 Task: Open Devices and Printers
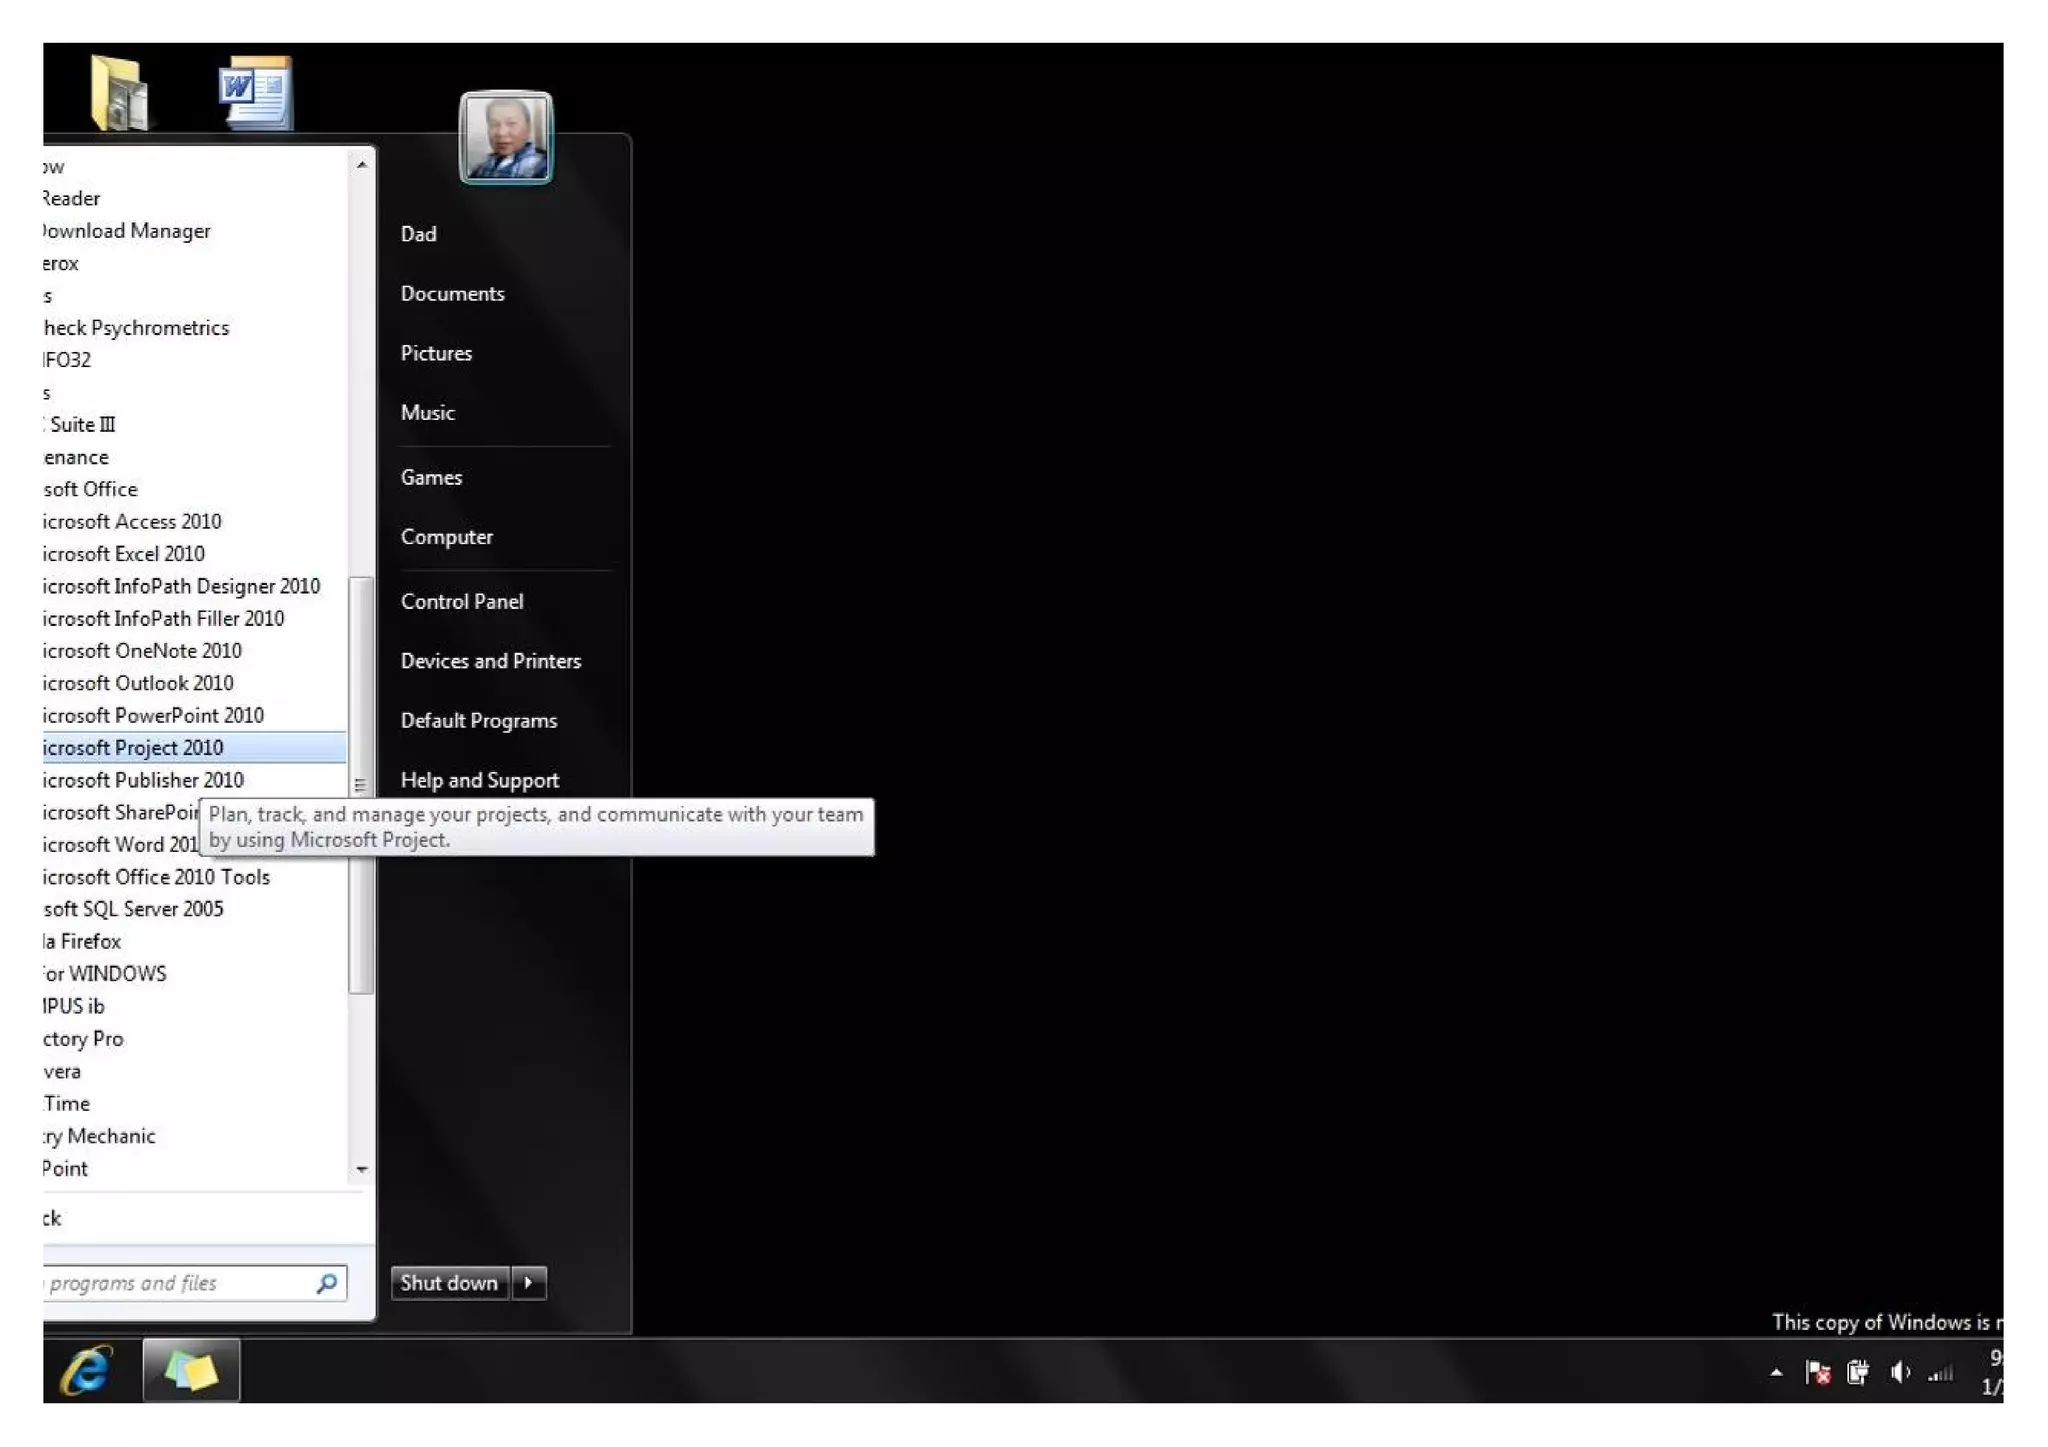click(x=490, y=661)
